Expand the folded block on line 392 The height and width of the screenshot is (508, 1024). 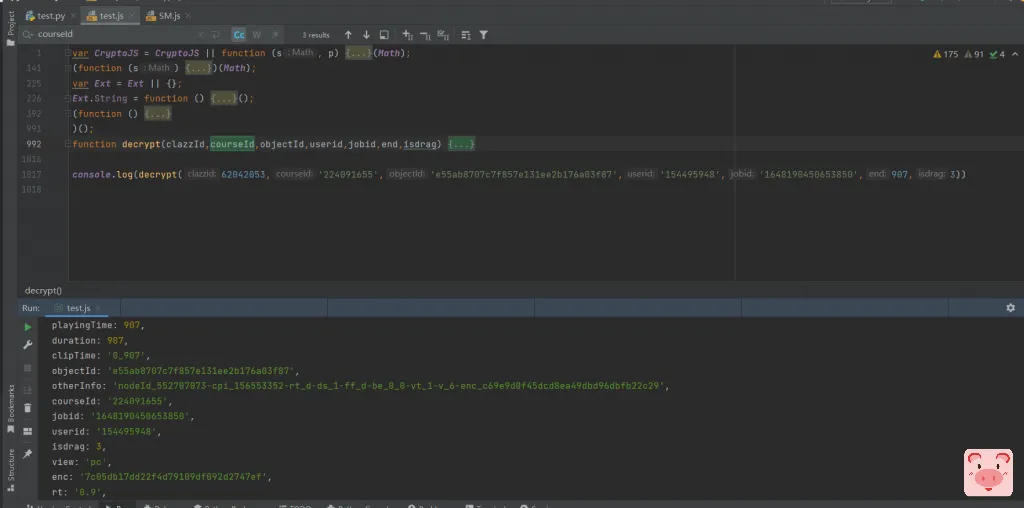click(158, 114)
